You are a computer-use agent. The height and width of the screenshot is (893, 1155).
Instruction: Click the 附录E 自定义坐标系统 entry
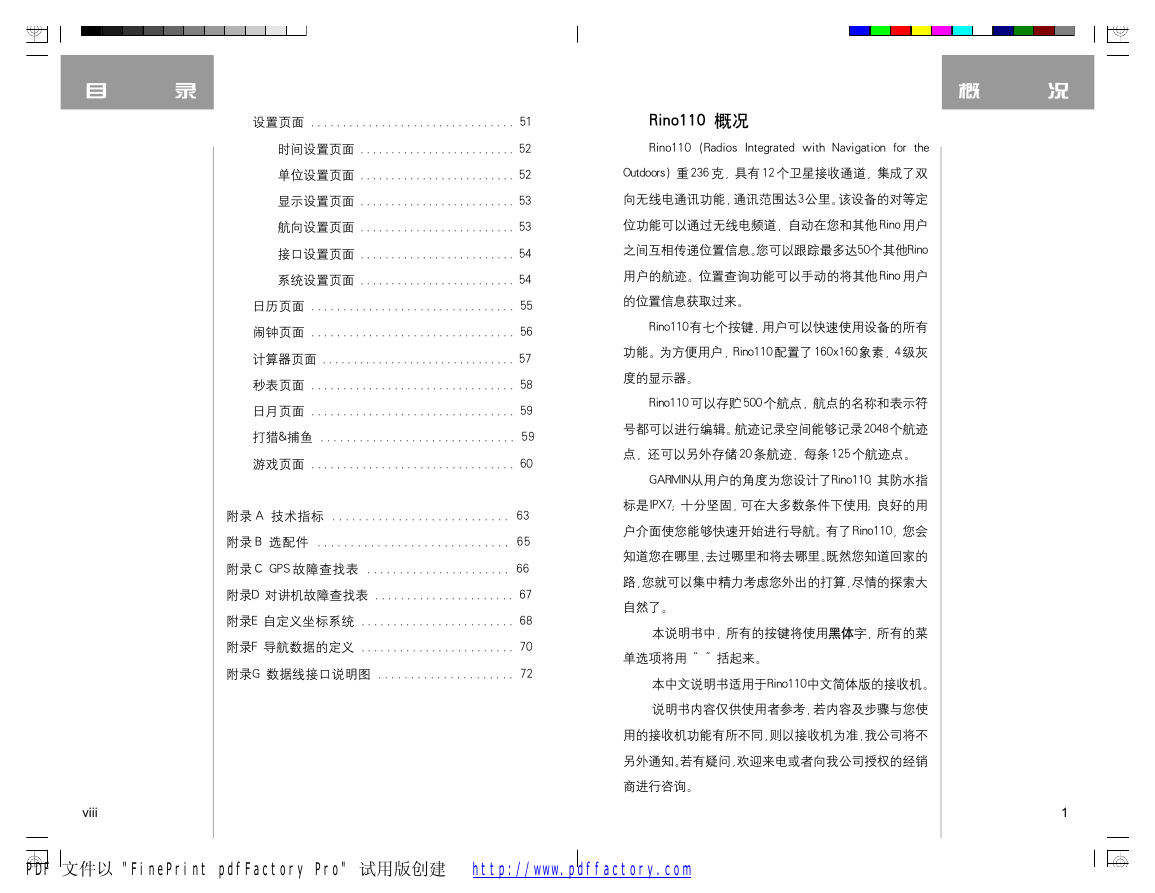click(379, 621)
